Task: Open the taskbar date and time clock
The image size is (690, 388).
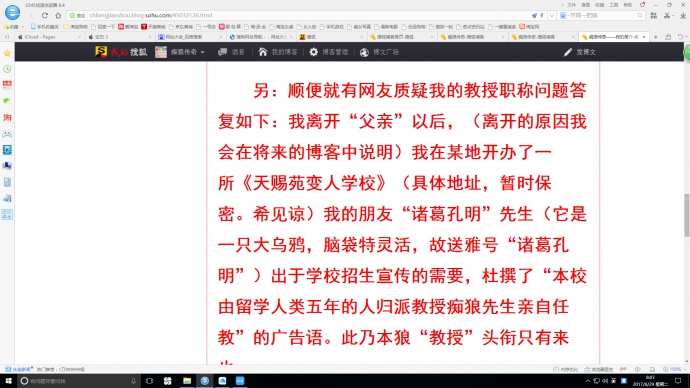Action: [650, 381]
